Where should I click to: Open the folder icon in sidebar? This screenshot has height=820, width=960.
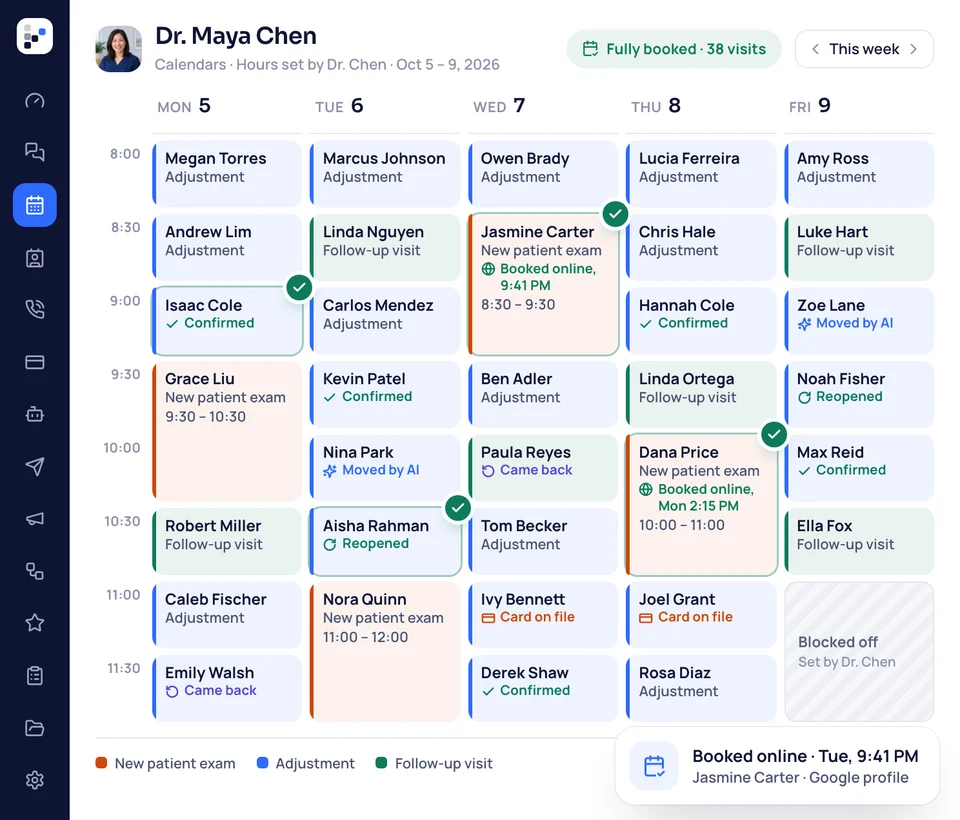35,728
